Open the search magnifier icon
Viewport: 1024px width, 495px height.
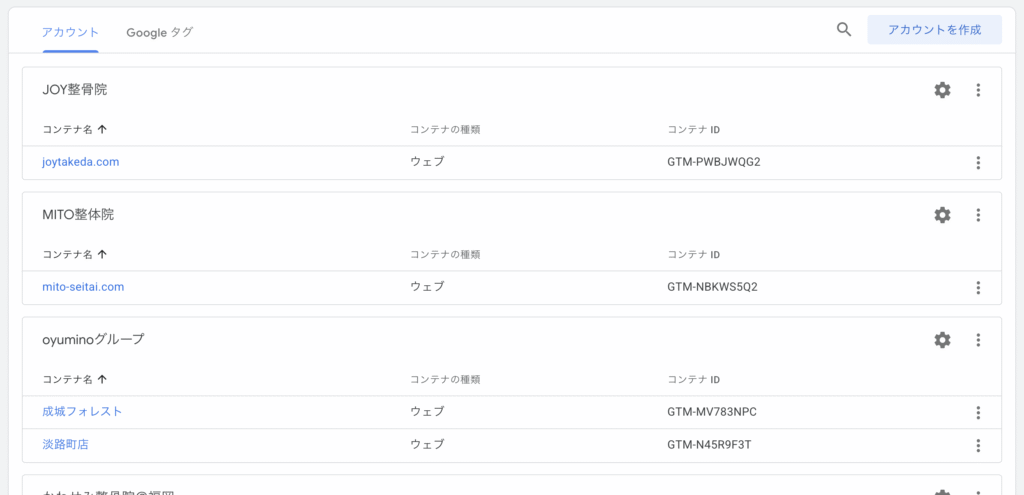pos(844,30)
